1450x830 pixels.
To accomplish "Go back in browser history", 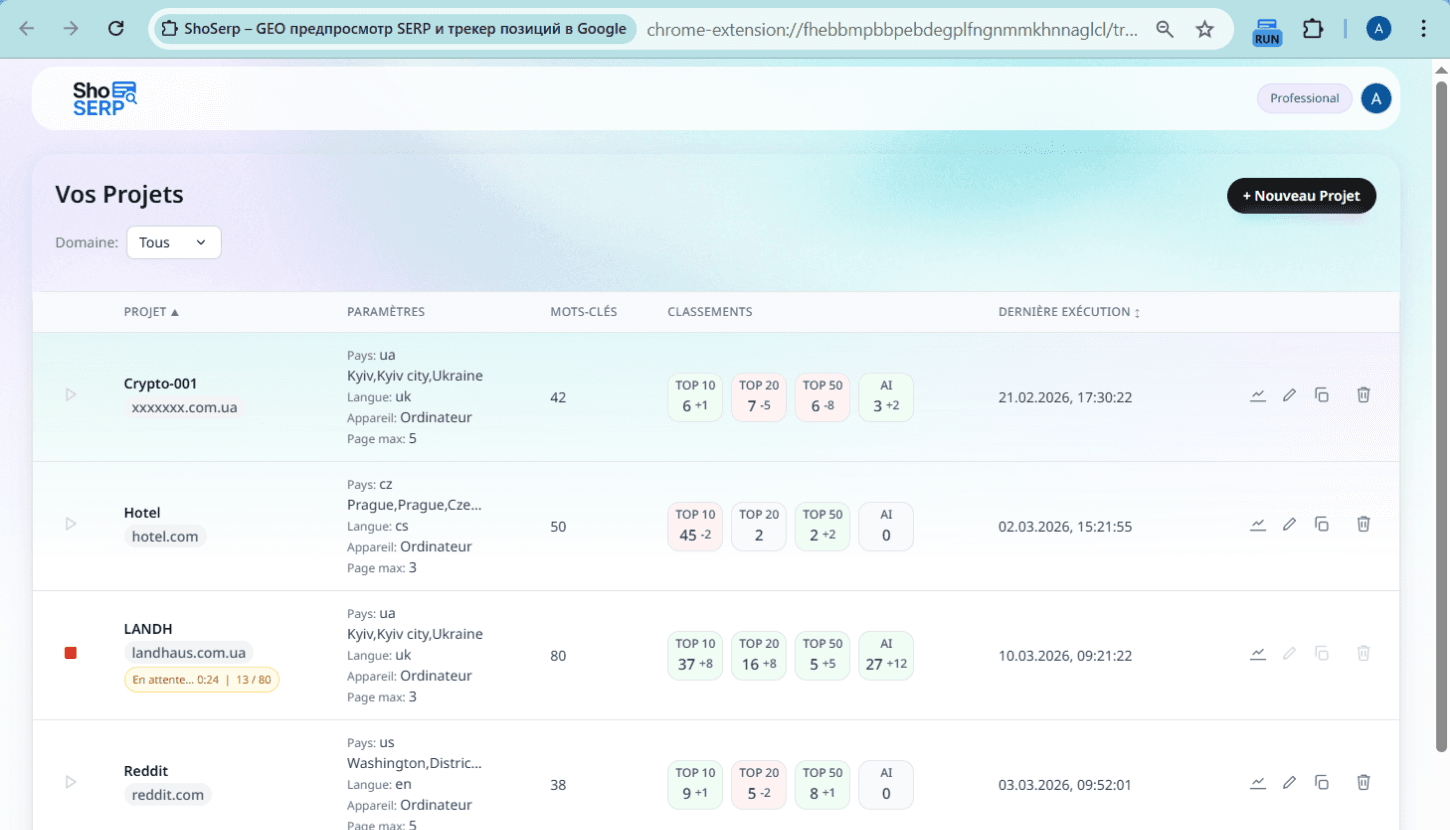I will pyautogui.click(x=27, y=29).
